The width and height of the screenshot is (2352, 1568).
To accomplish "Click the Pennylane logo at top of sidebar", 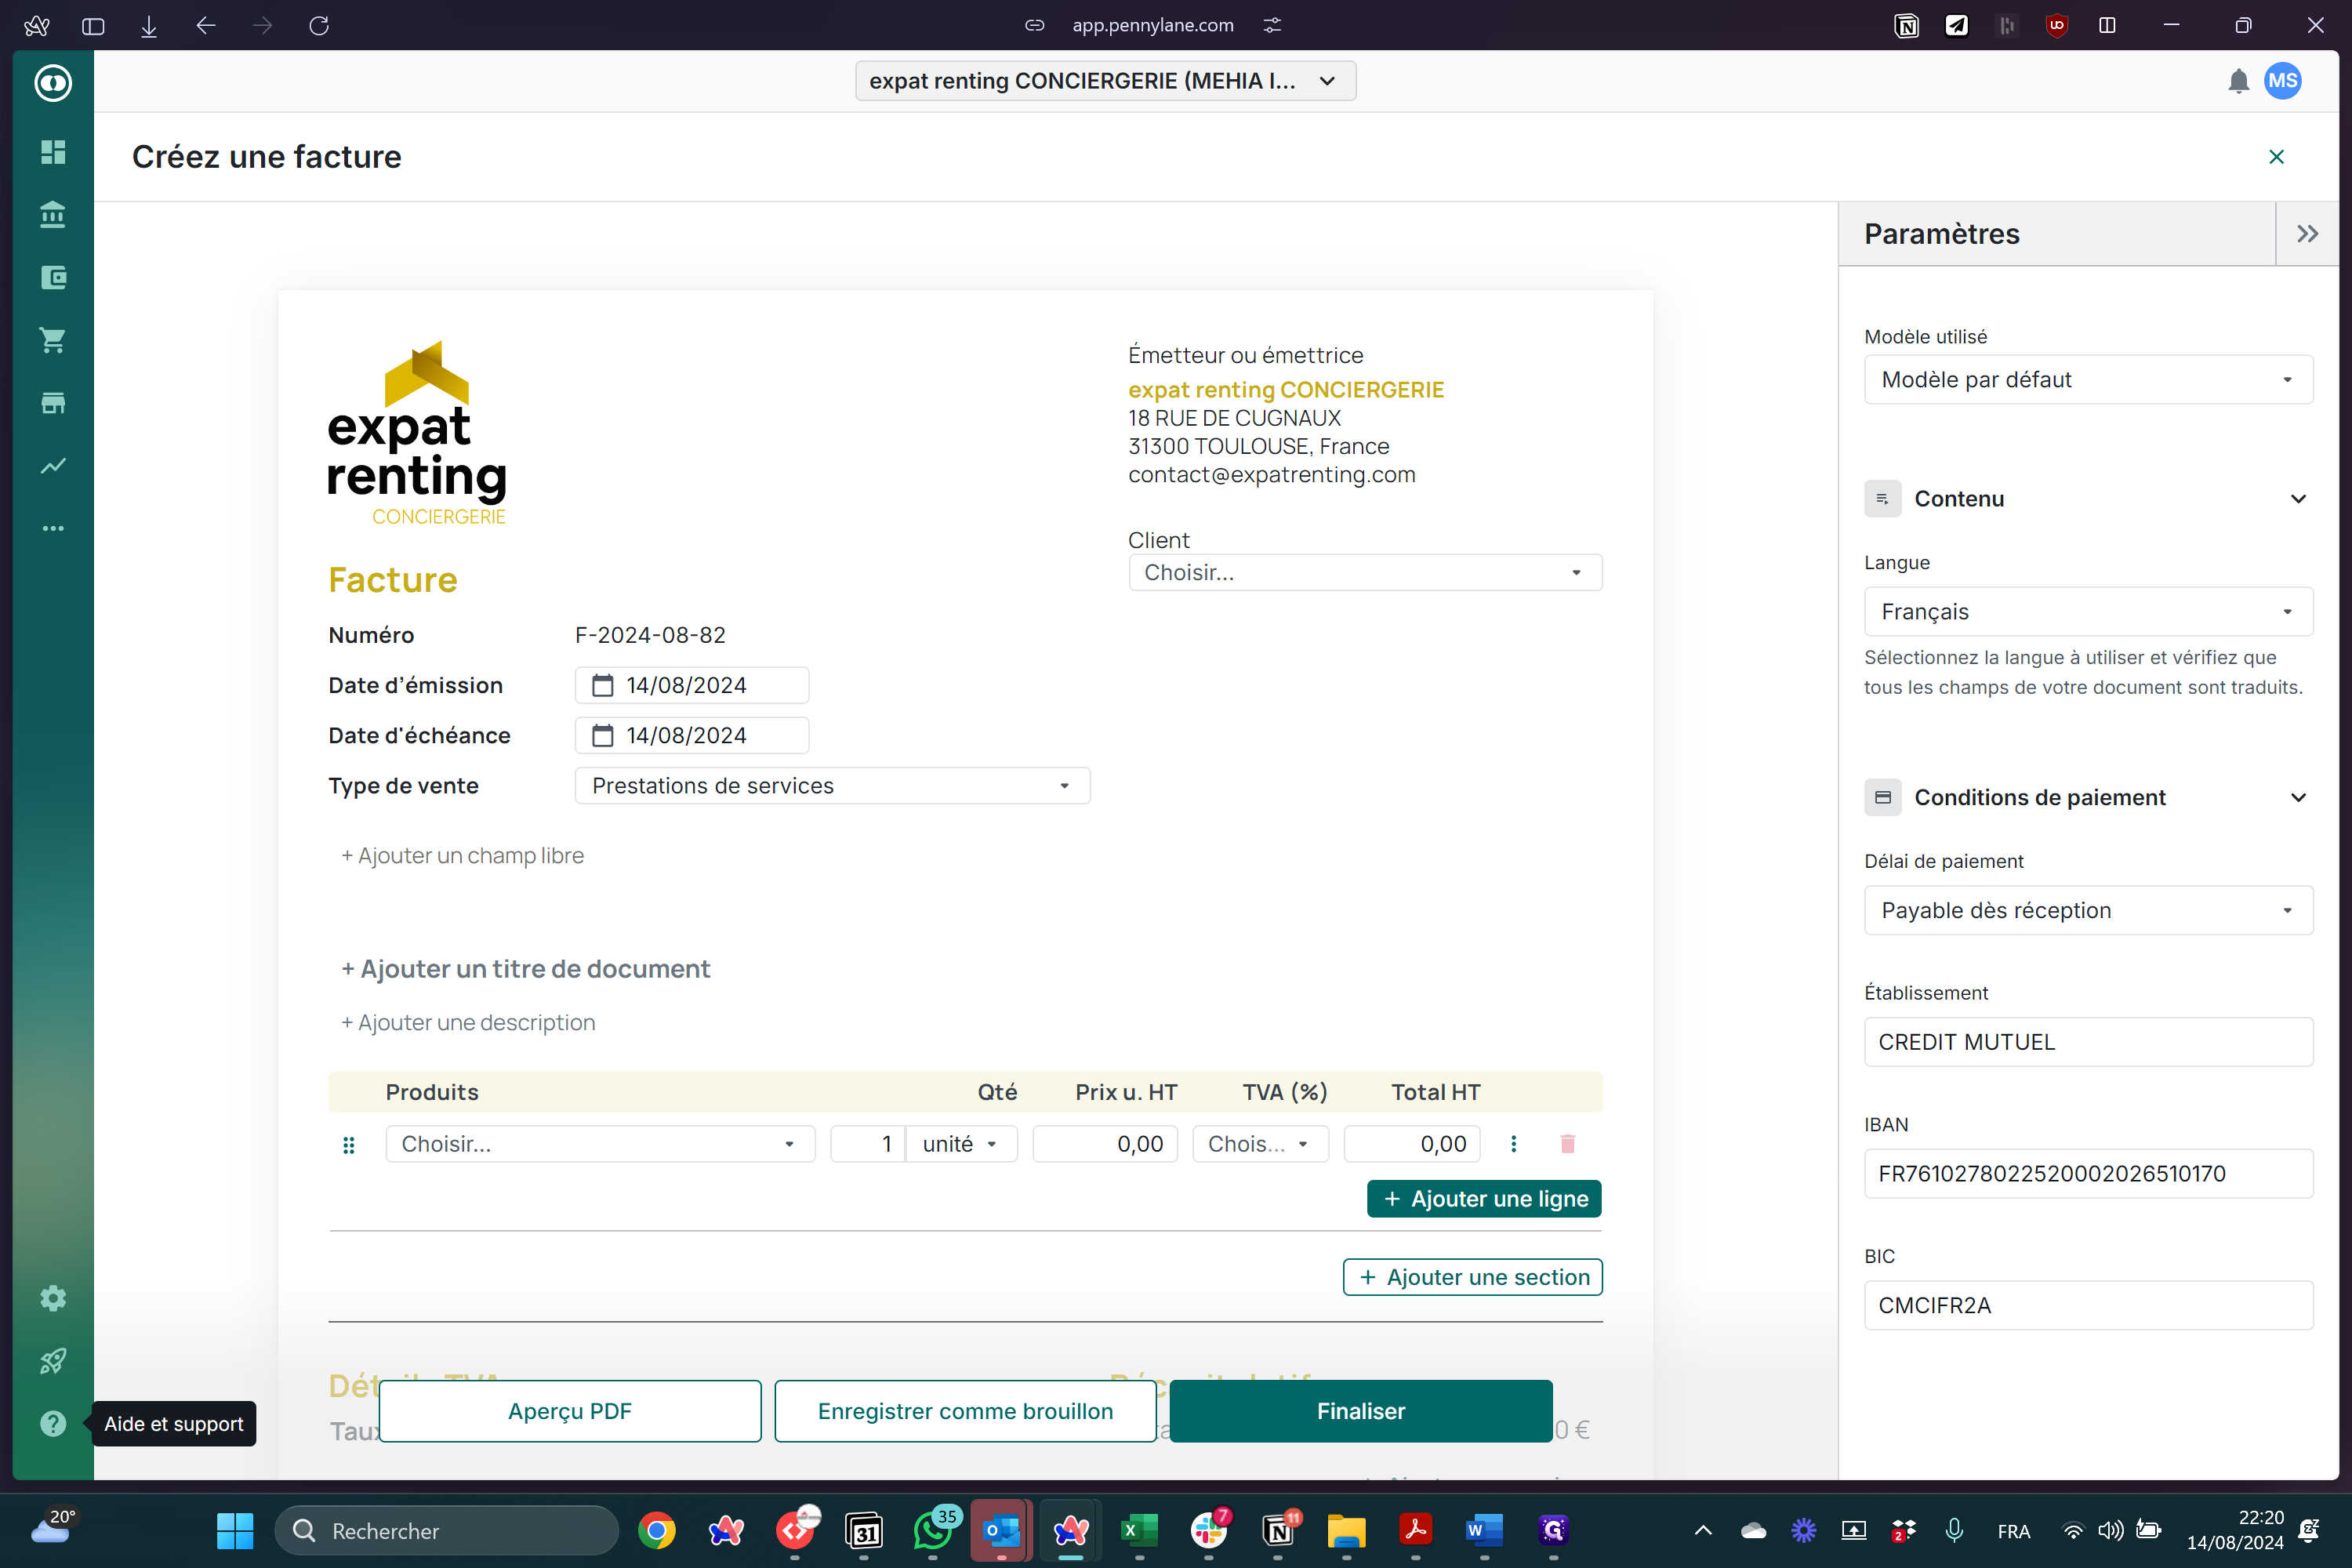I will click(53, 83).
